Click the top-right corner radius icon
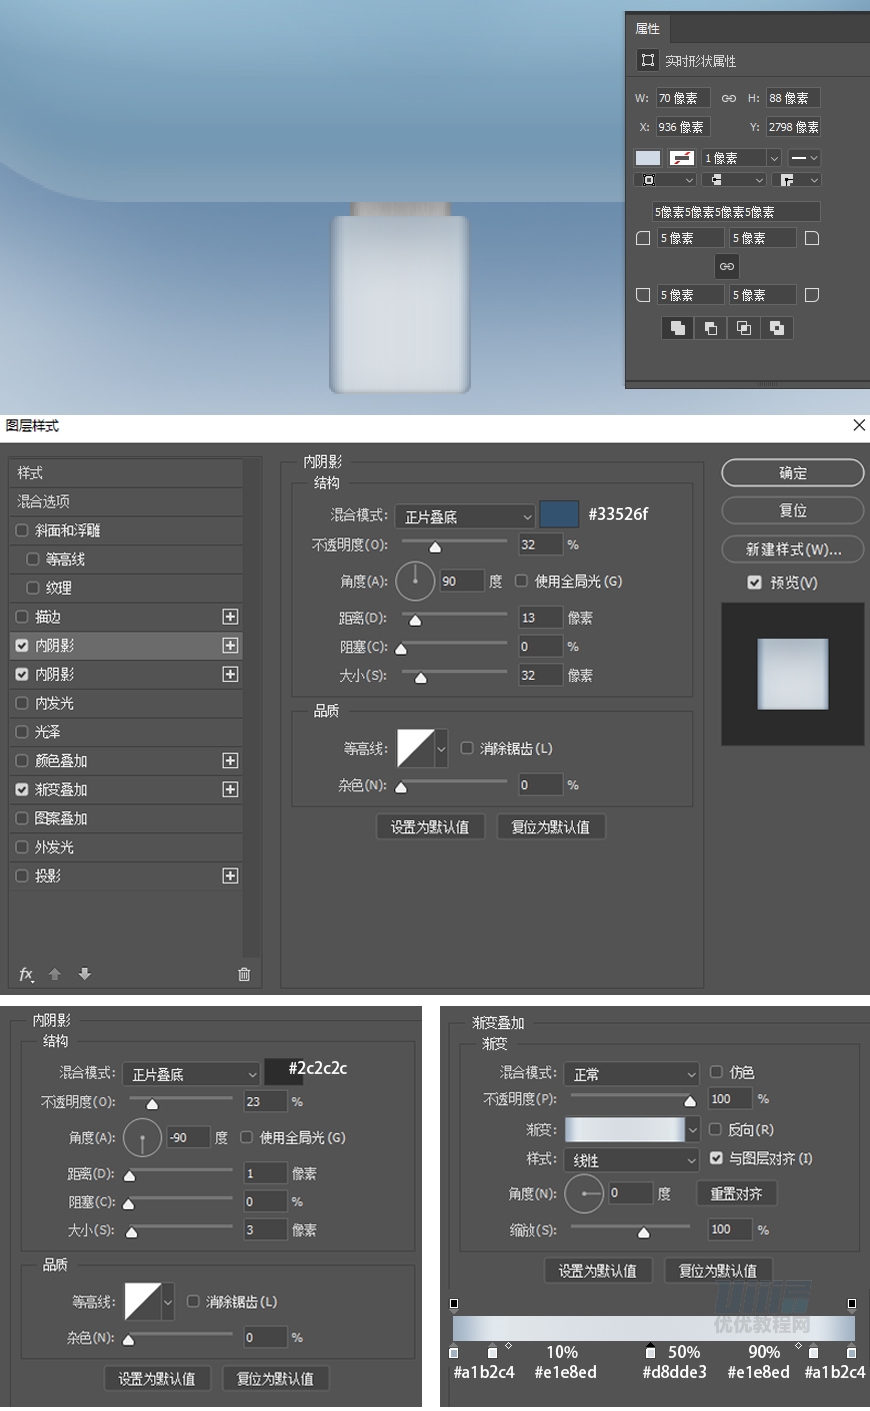Screen dimensions: 870x1411 [812, 238]
